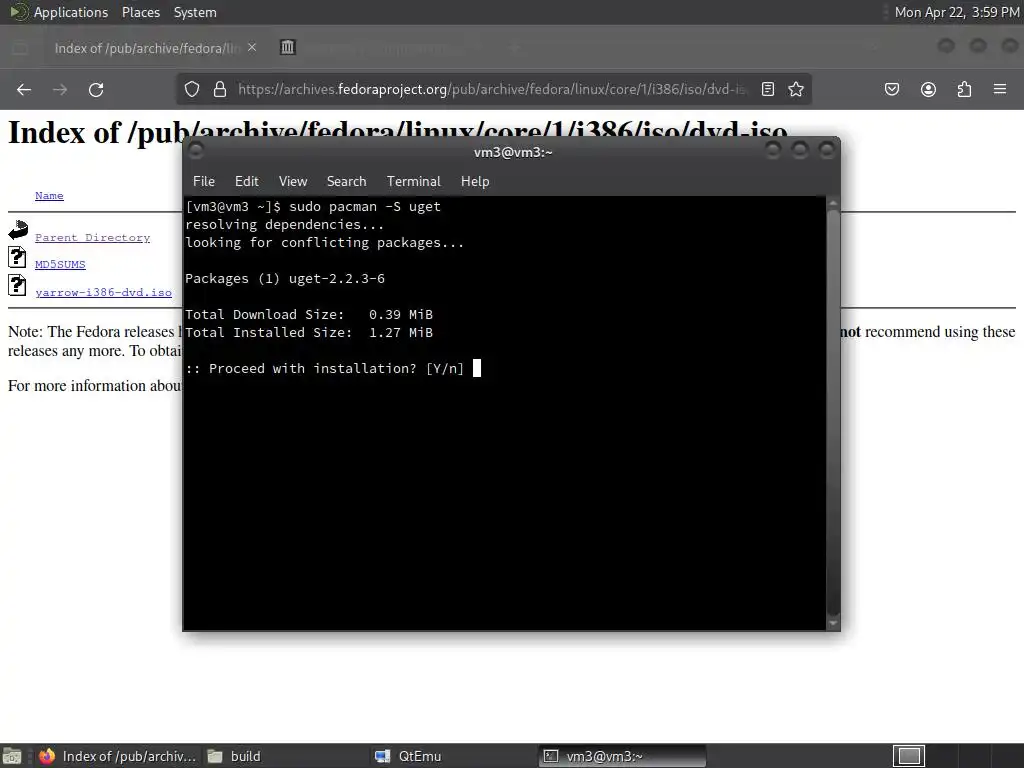
Task: Open the Applications menu
Action: tap(71, 12)
